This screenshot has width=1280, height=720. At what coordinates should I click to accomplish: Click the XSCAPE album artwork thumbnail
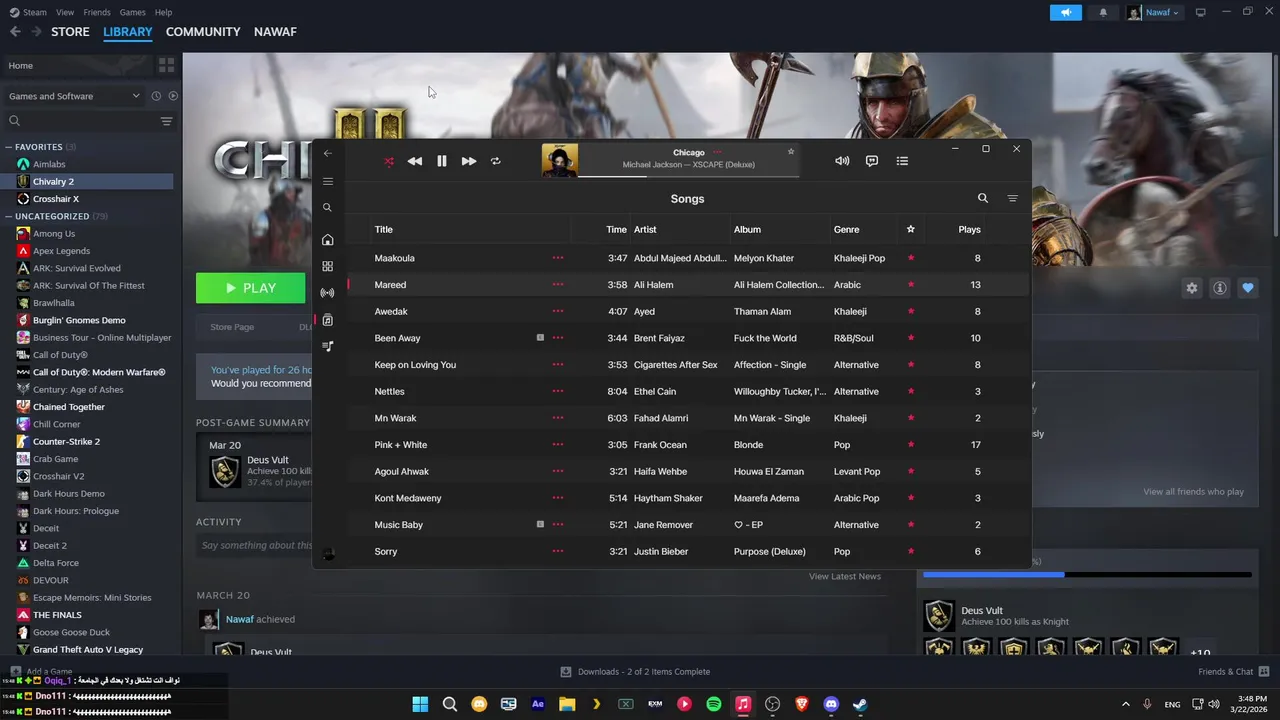point(560,160)
